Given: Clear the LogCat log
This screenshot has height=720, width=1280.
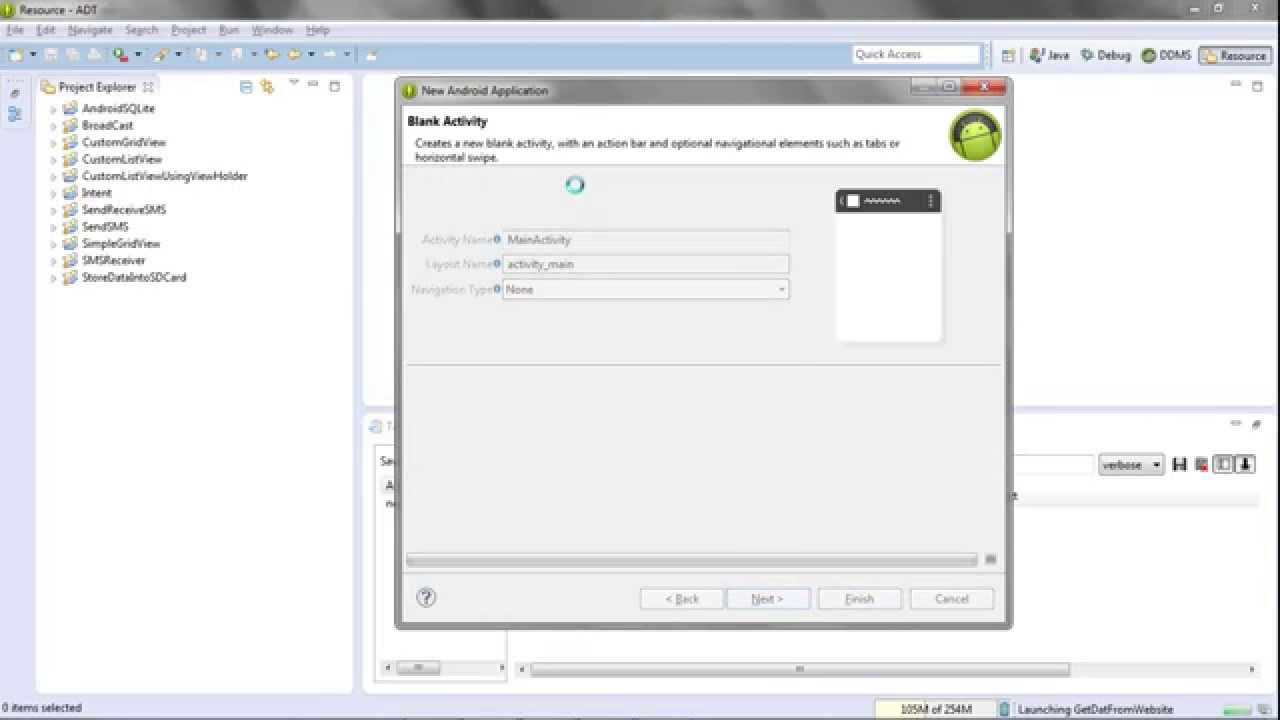Looking at the screenshot, I should [x=1201, y=464].
